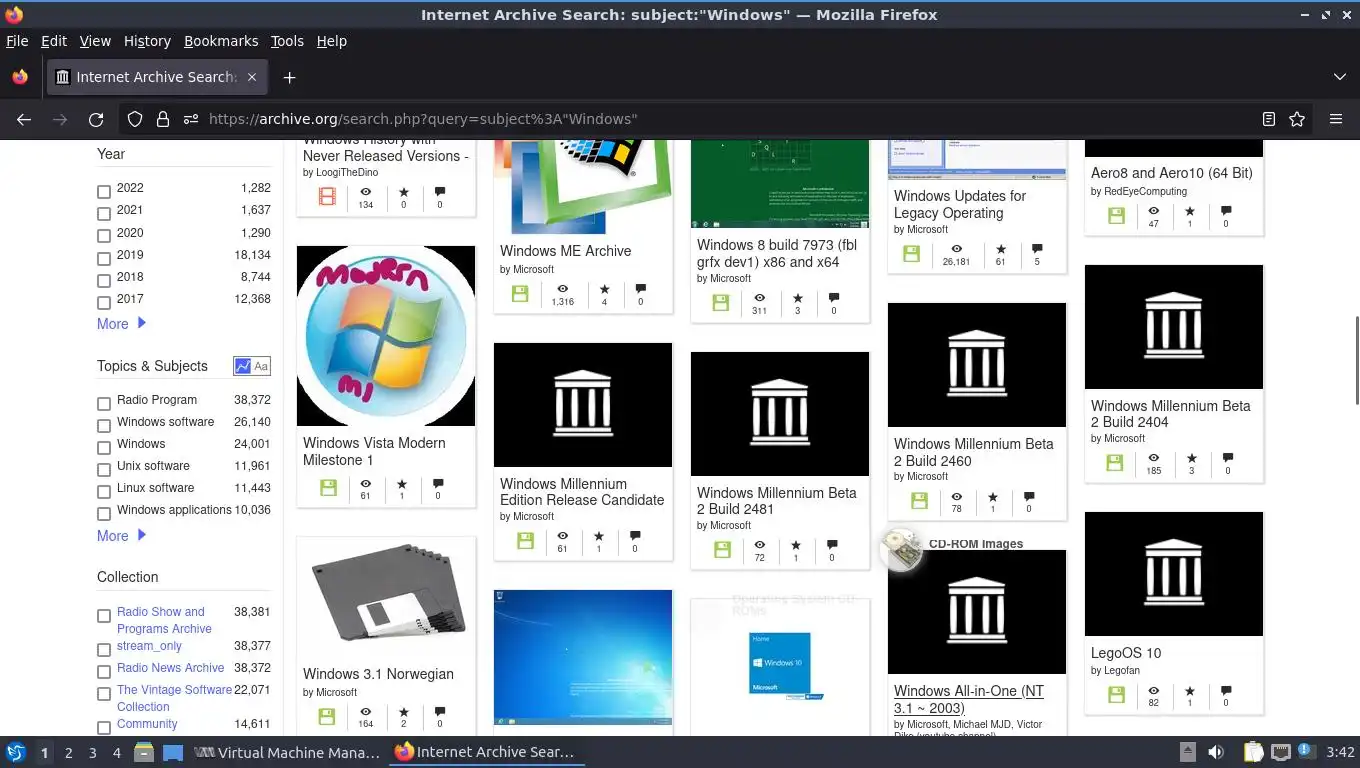Enable the Unix software topic filter
Image resolution: width=1360 pixels, height=768 pixels.
tap(104, 469)
